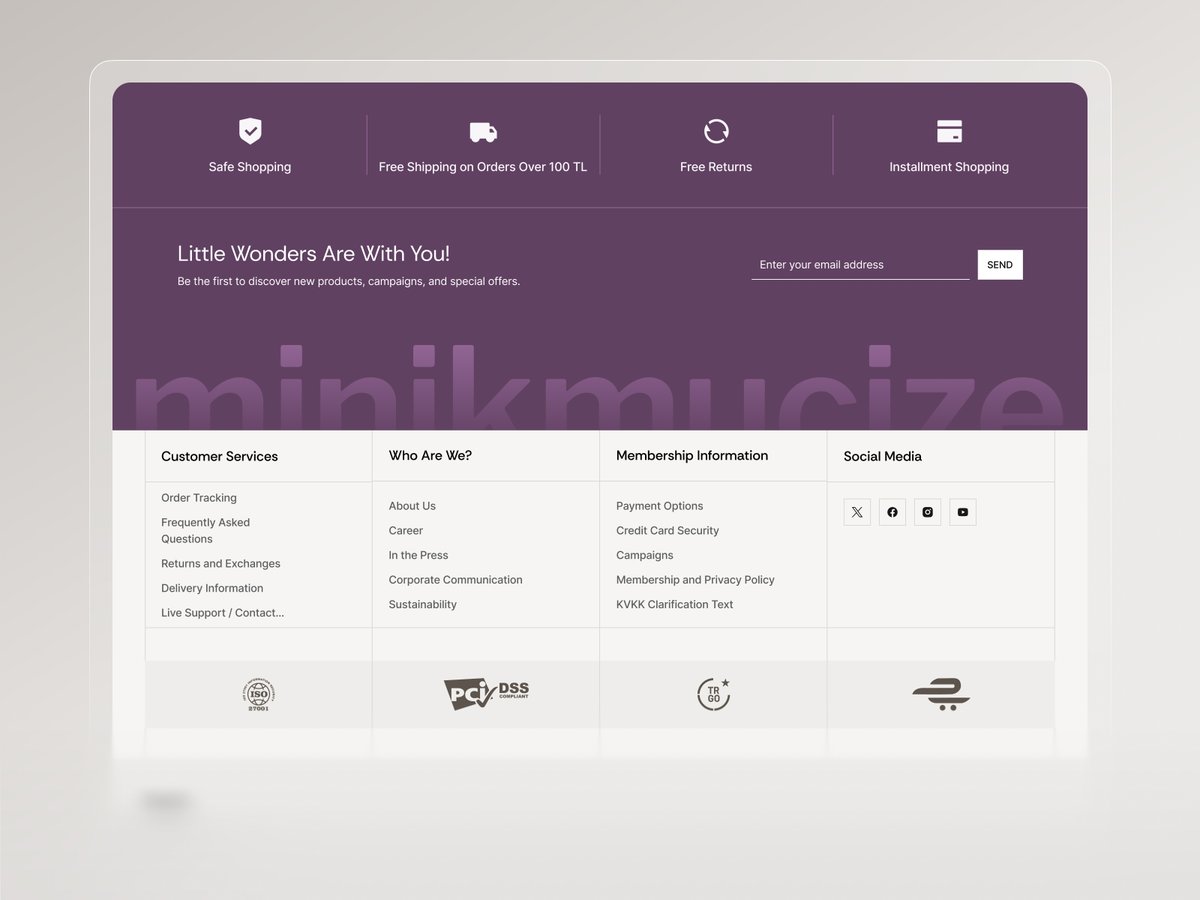Visit the About Us page
Screen dimensions: 1200x900
[412, 506]
